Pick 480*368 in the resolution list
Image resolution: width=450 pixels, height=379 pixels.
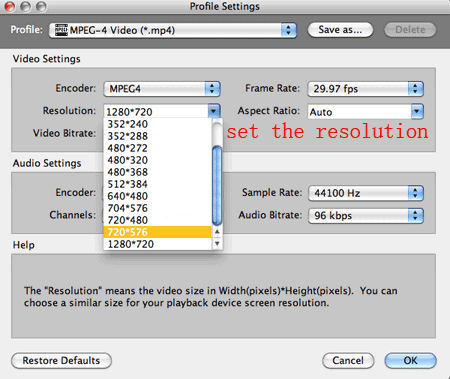click(x=158, y=172)
